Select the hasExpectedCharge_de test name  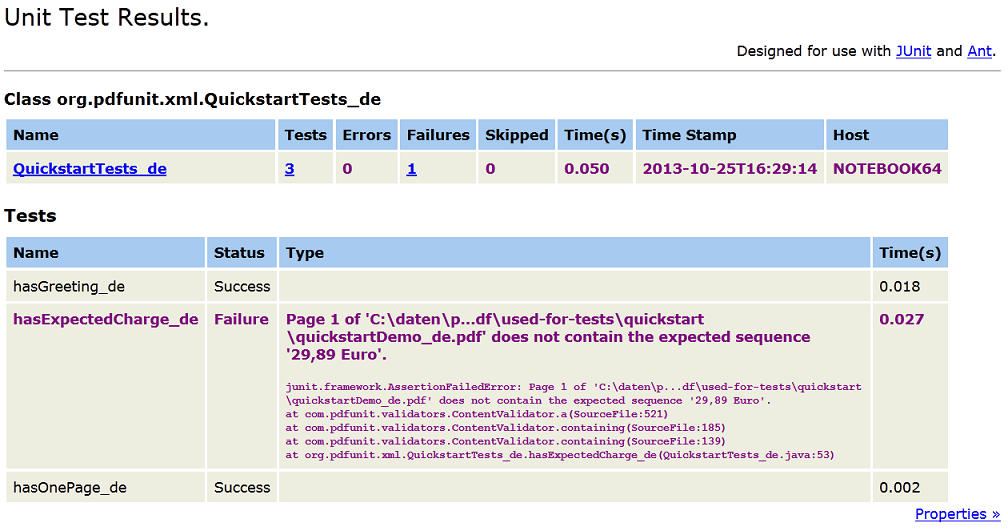105,320
